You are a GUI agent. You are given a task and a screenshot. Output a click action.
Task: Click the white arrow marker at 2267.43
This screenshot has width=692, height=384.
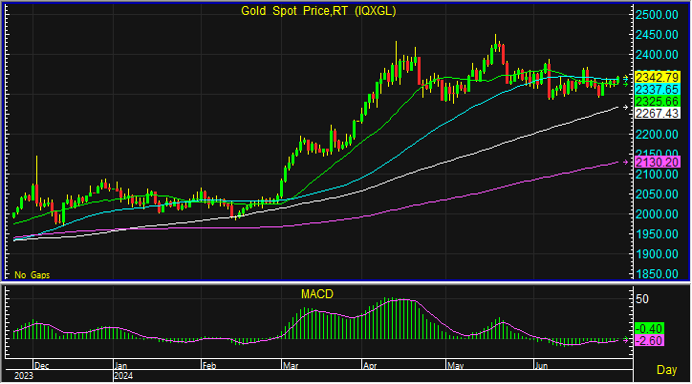click(x=625, y=107)
